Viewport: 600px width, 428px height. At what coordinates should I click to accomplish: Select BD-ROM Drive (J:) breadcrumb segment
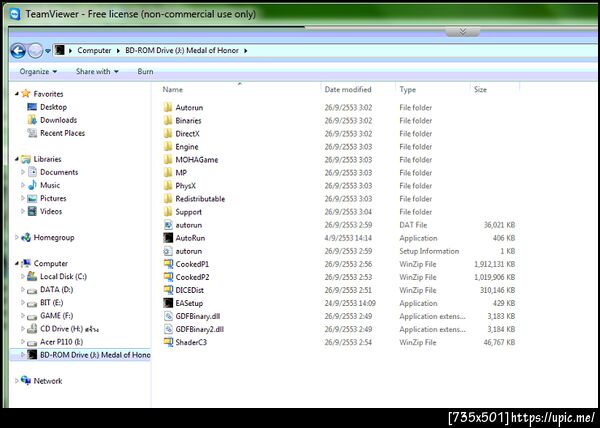182,50
